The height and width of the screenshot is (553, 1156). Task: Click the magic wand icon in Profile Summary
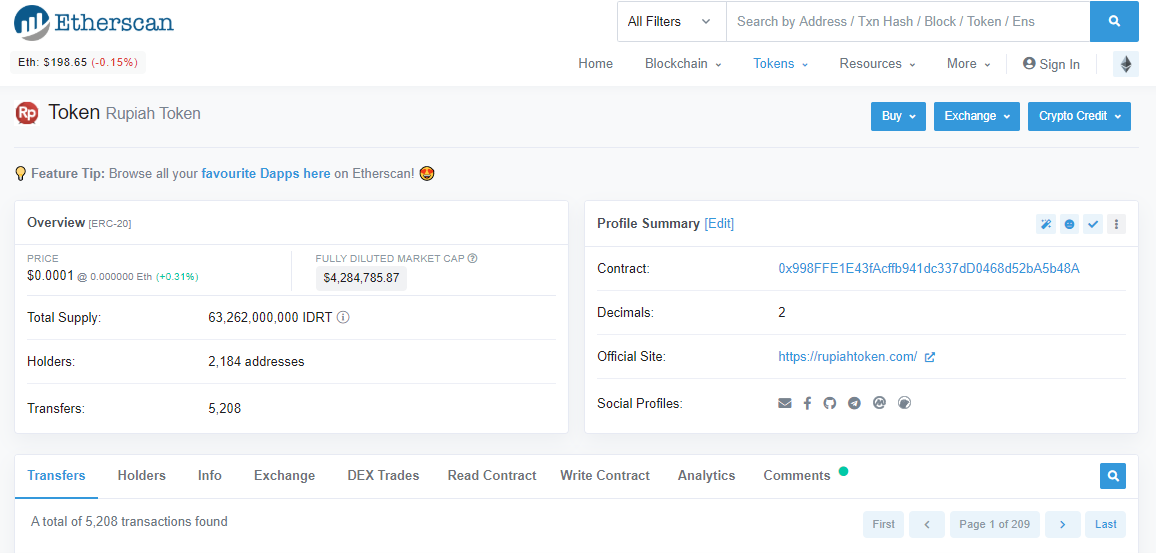(x=1045, y=224)
